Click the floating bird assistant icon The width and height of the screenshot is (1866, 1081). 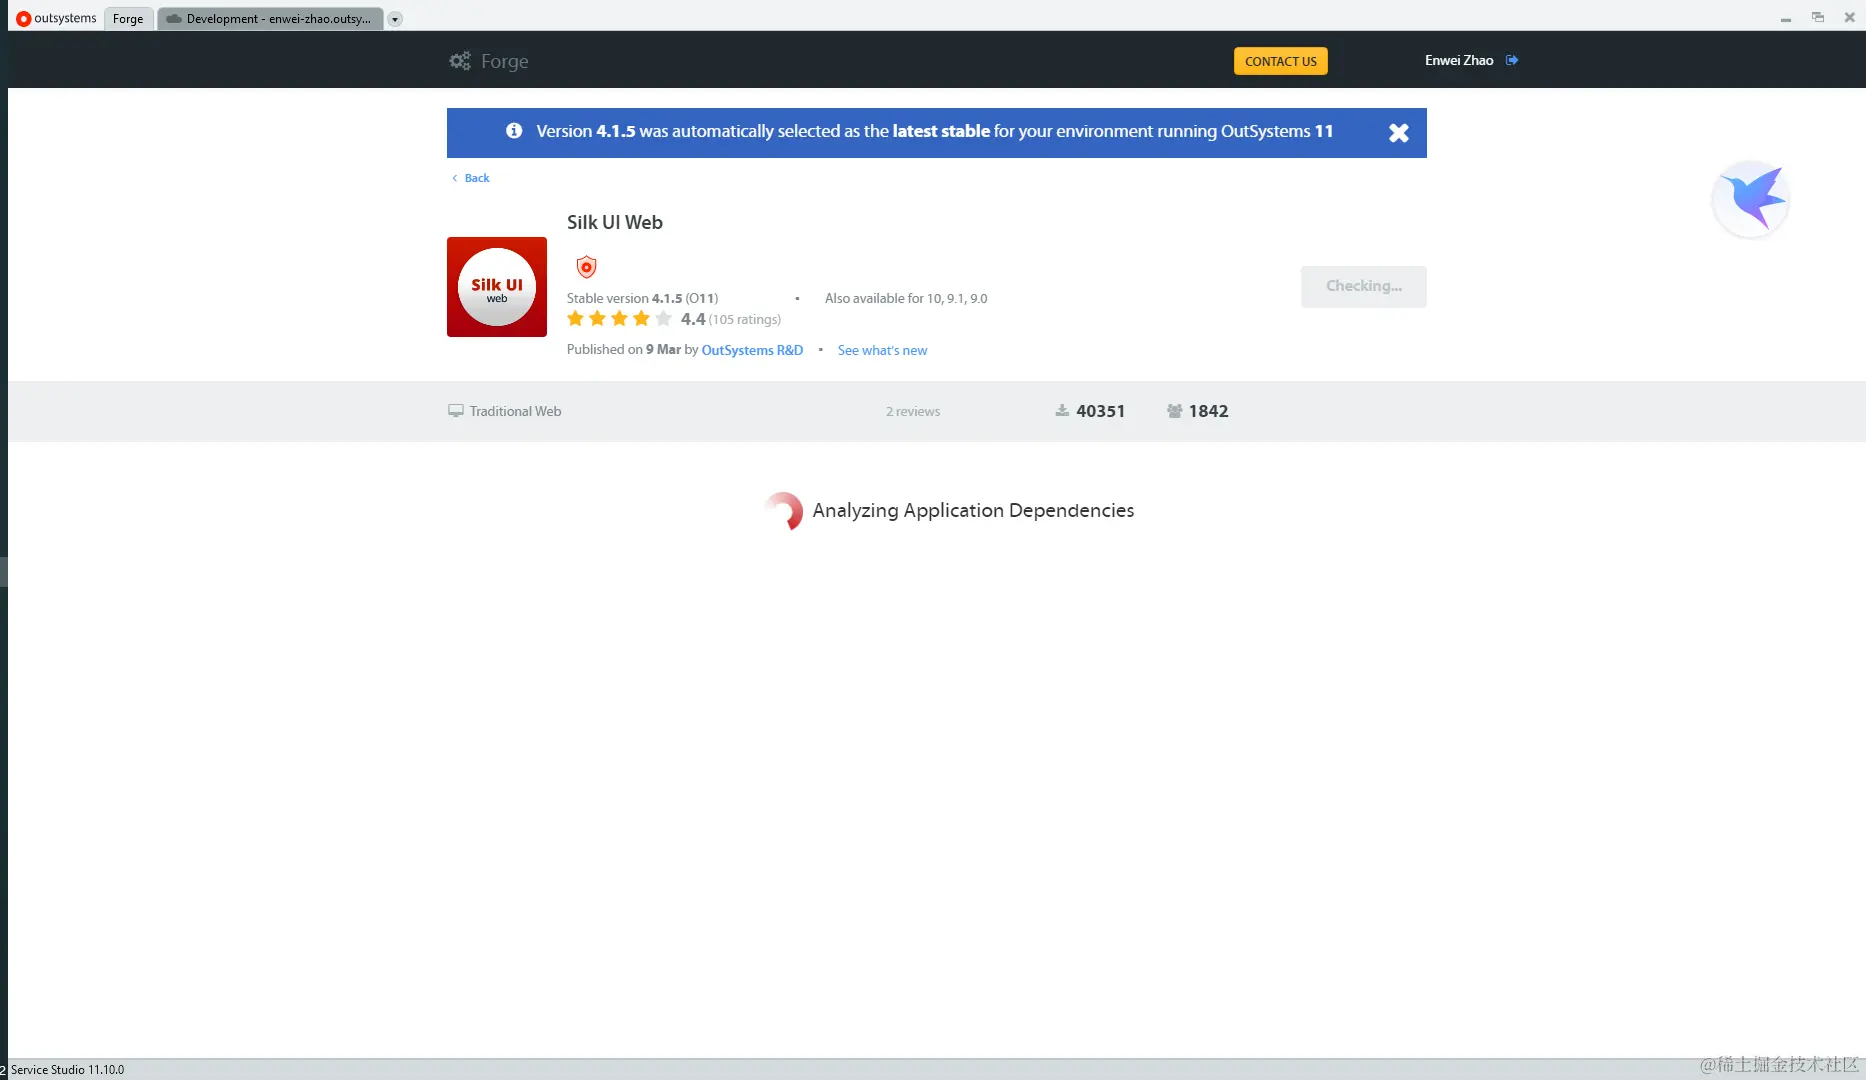(1751, 199)
